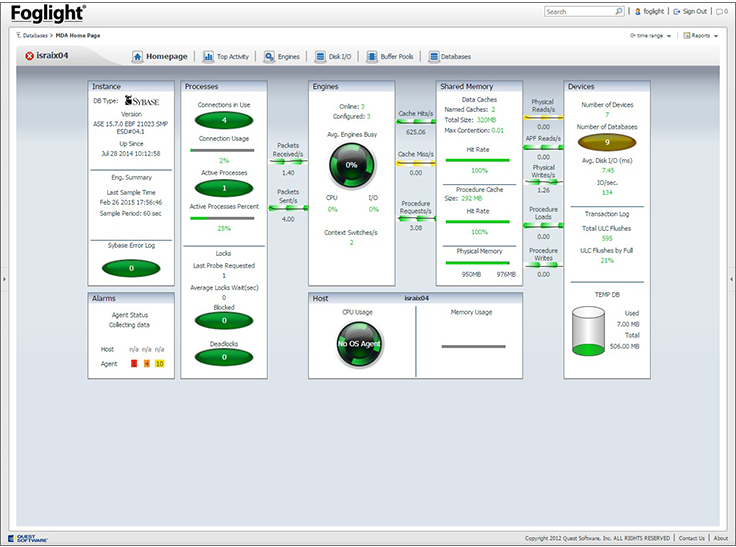Click the Physical Writes/s flow
This screenshot has height=547, width=736.
click(543, 182)
